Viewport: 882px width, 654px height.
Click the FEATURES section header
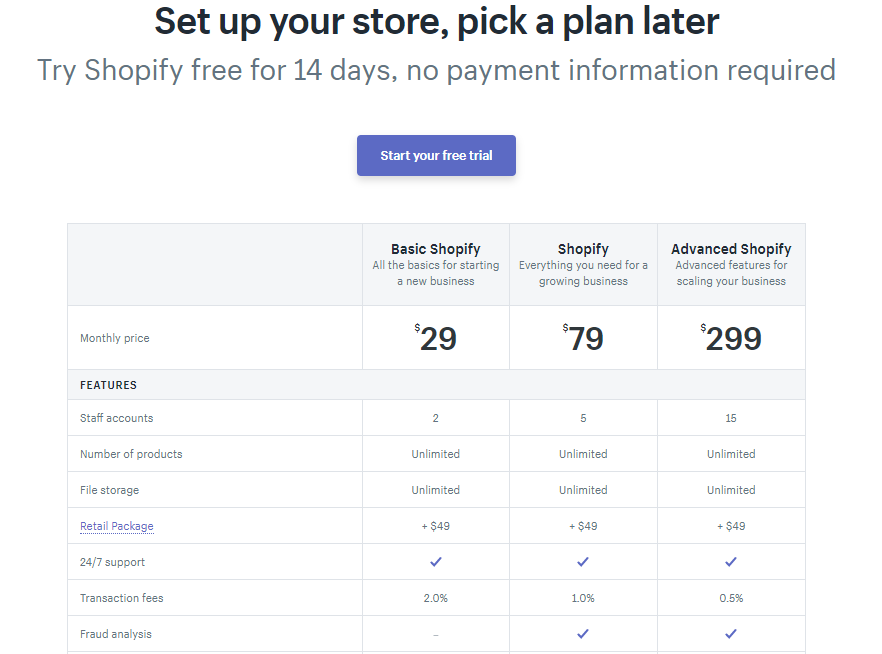pyautogui.click(x=109, y=385)
